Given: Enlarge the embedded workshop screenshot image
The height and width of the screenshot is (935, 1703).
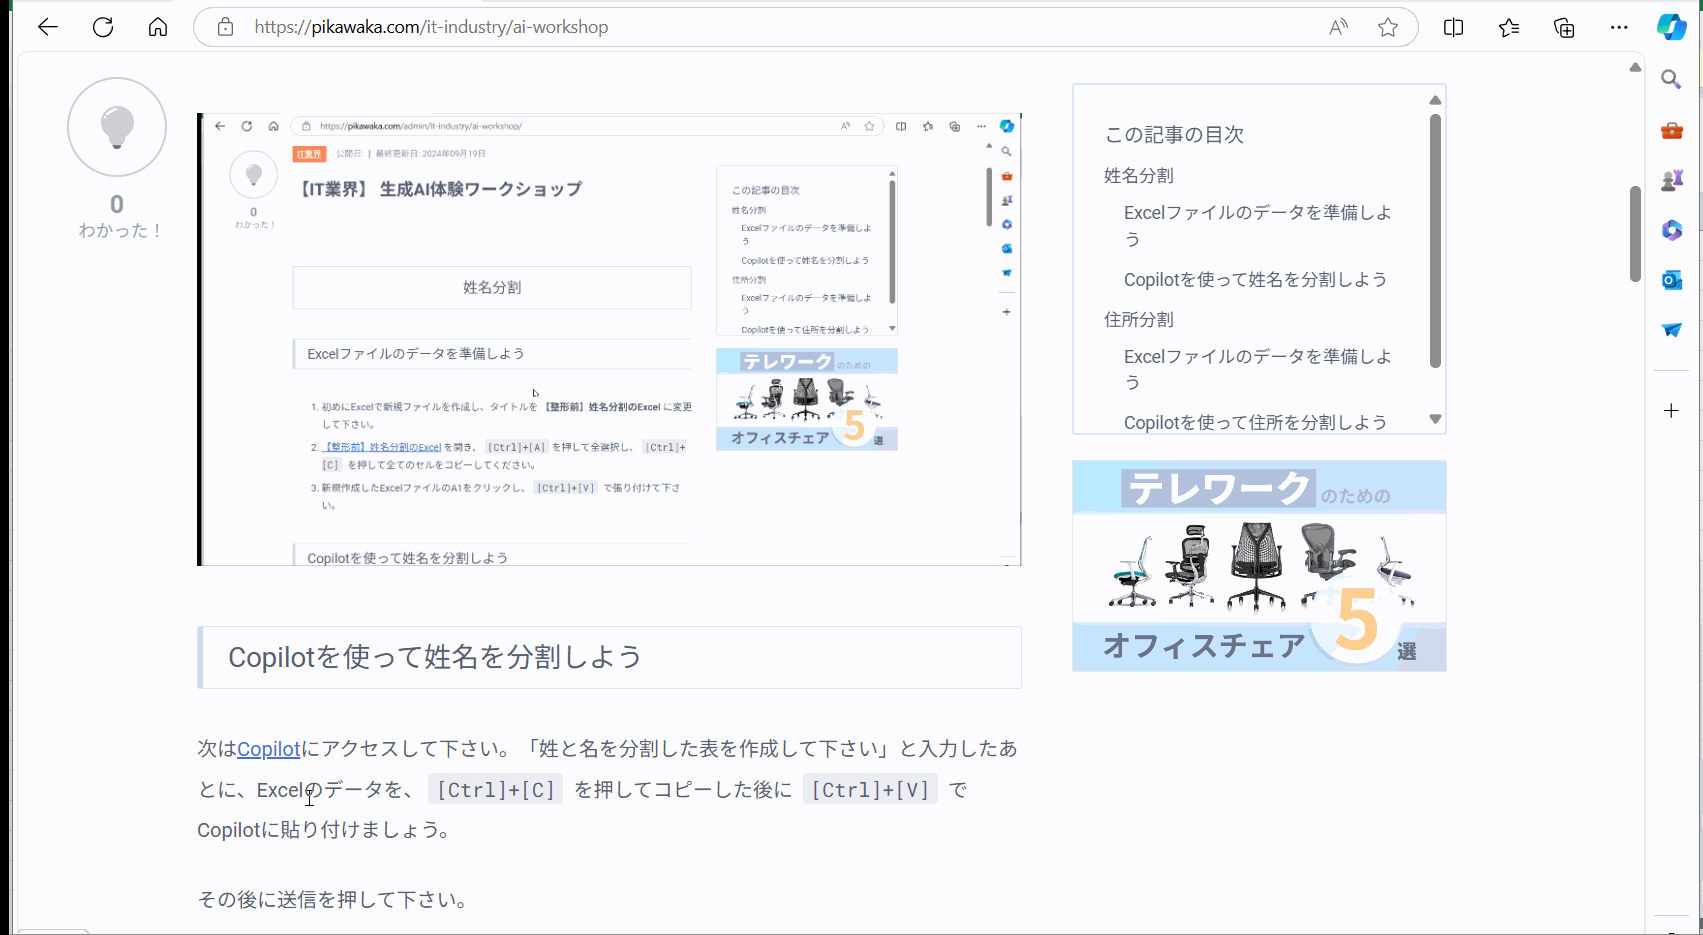Looking at the screenshot, I should 609,339.
